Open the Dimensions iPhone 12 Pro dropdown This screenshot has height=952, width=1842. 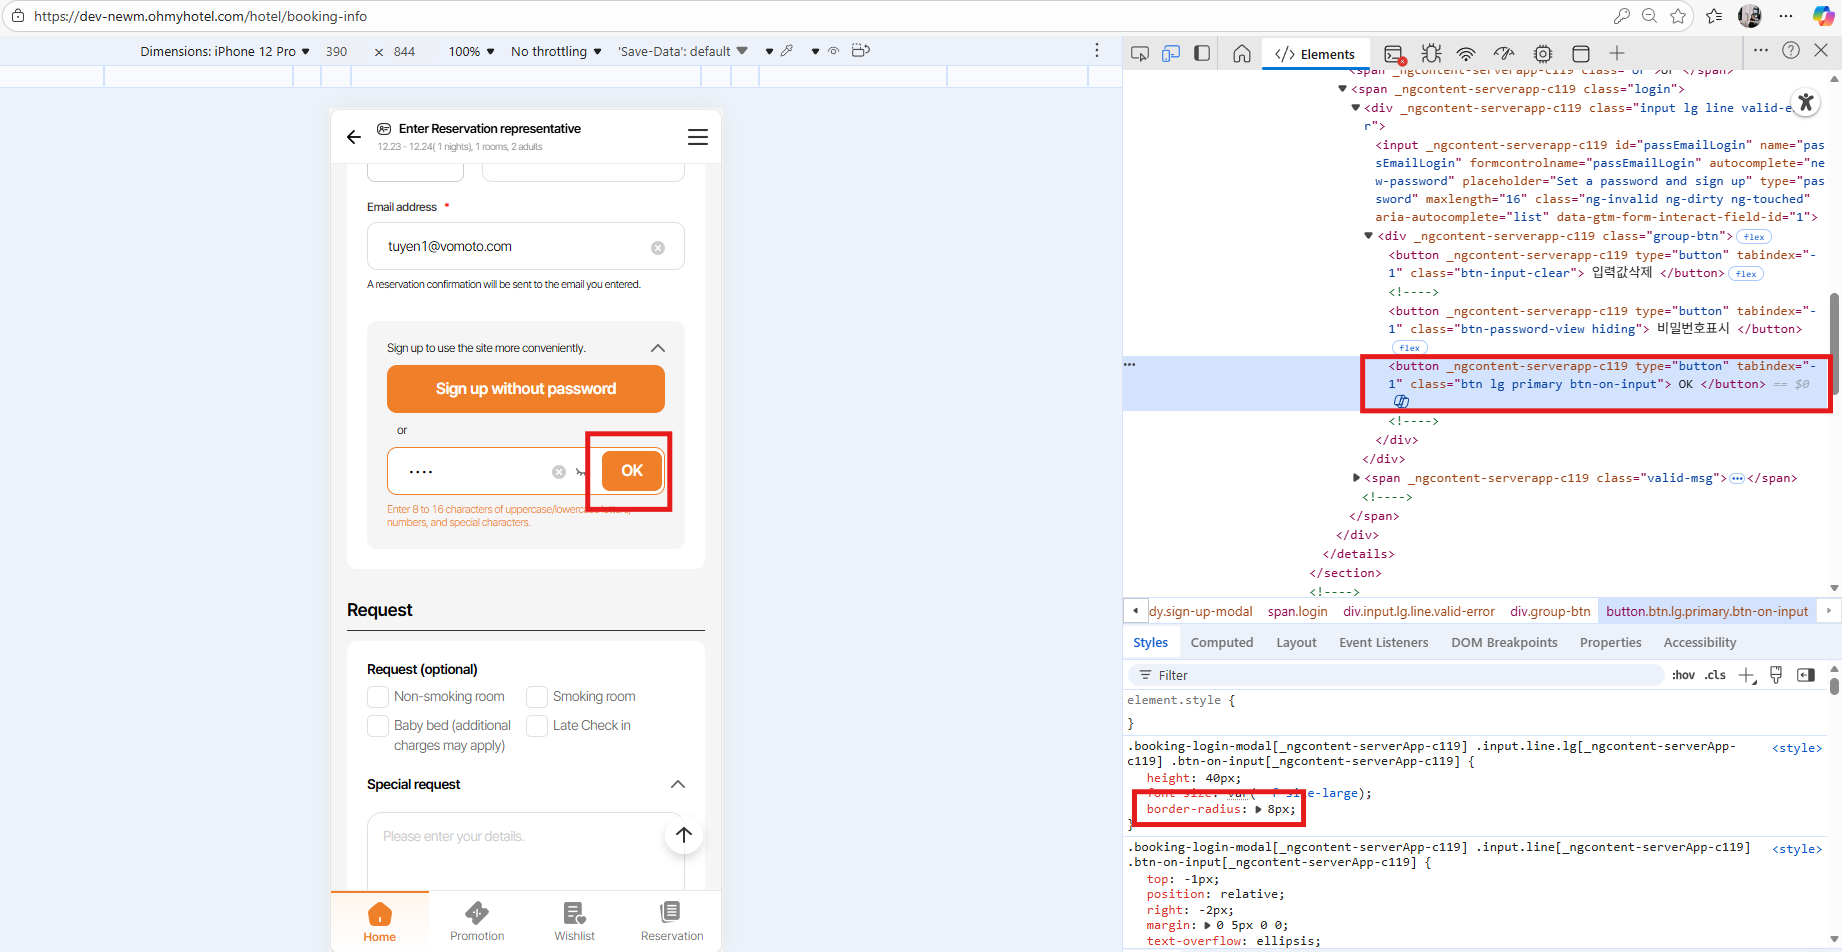point(225,52)
